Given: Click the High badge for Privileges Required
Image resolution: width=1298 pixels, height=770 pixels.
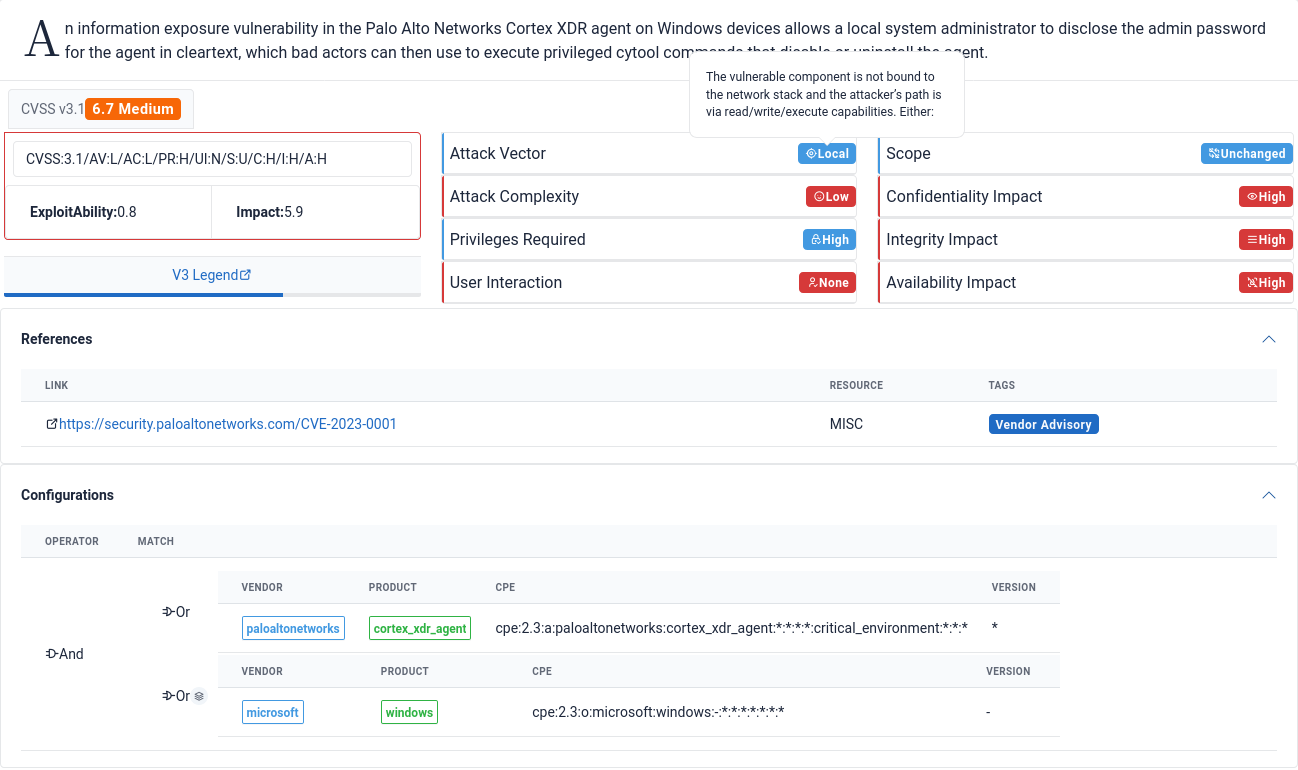Looking at the screenshot, I should point(829,239).
